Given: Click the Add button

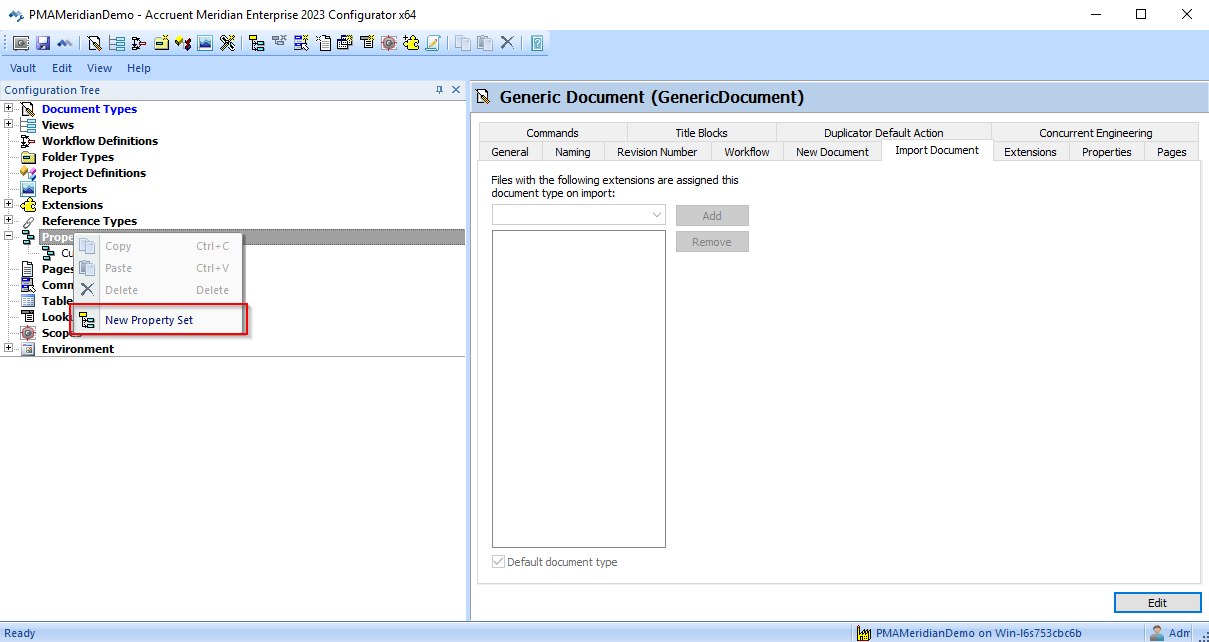Looking at the screenshot, I should 712,216.
